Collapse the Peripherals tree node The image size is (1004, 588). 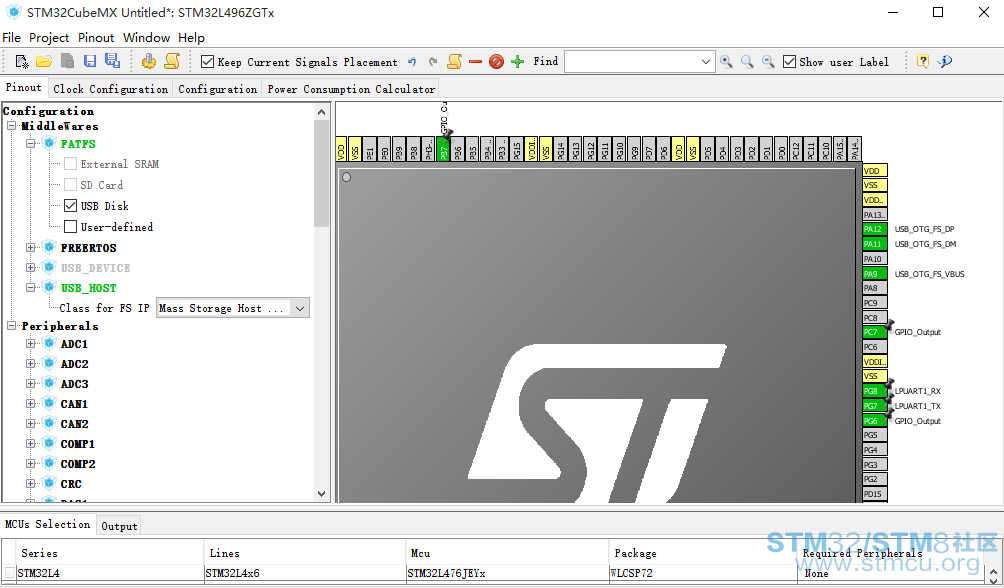12,326
